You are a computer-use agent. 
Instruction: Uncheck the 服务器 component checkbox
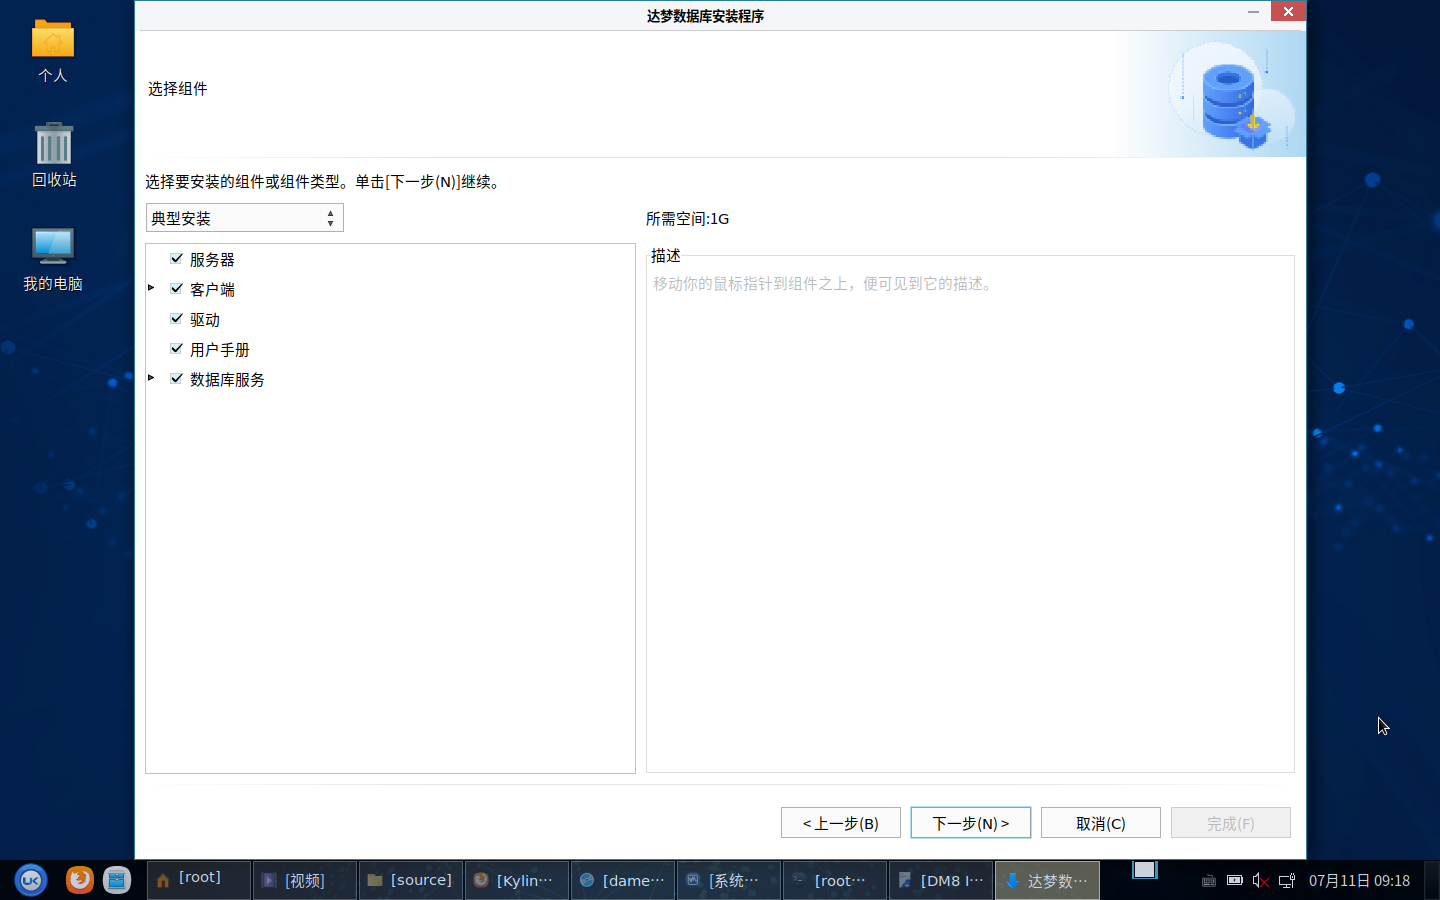coord(177,259)
